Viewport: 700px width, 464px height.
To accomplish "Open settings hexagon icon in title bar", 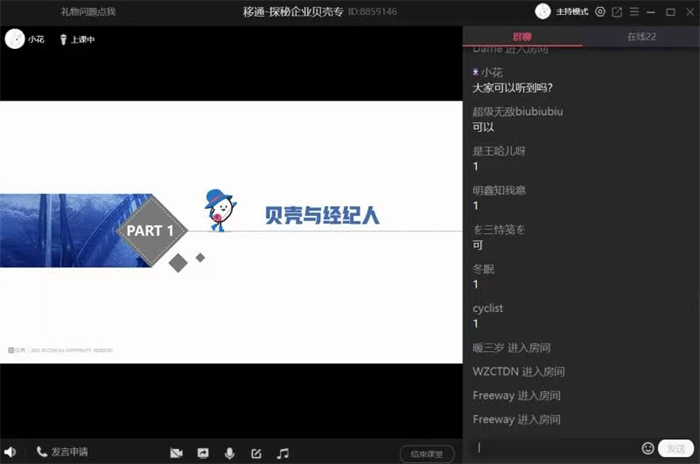I will pos(600,12).
